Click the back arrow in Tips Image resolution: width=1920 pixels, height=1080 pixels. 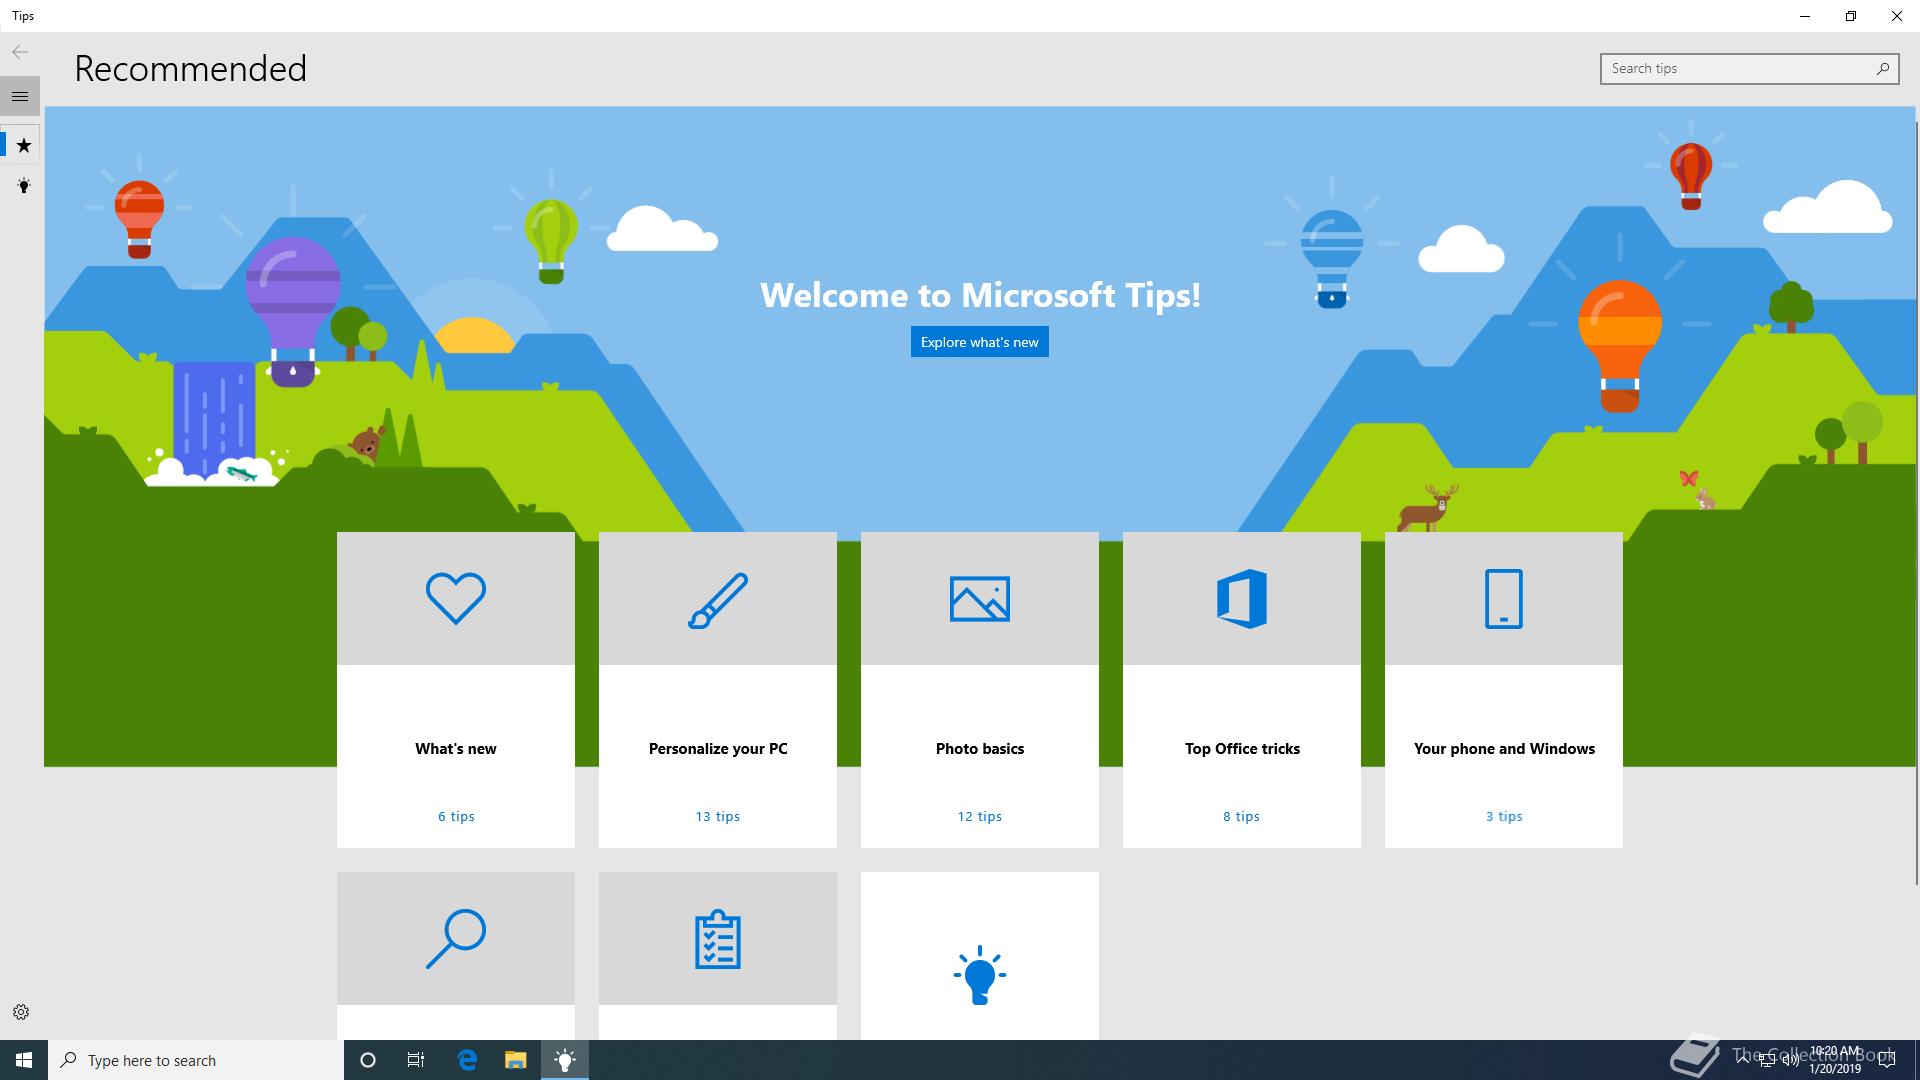tap(20, 52)
